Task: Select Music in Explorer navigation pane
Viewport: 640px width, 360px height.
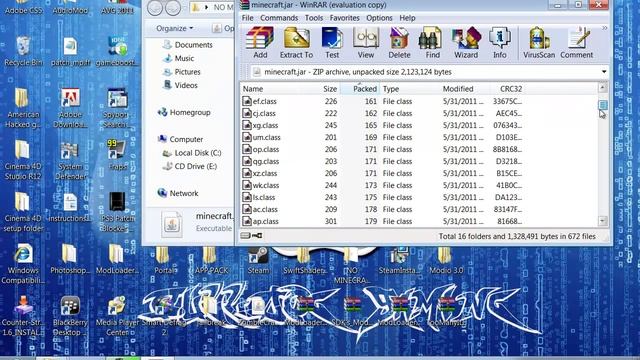Action: coord(179,58)
